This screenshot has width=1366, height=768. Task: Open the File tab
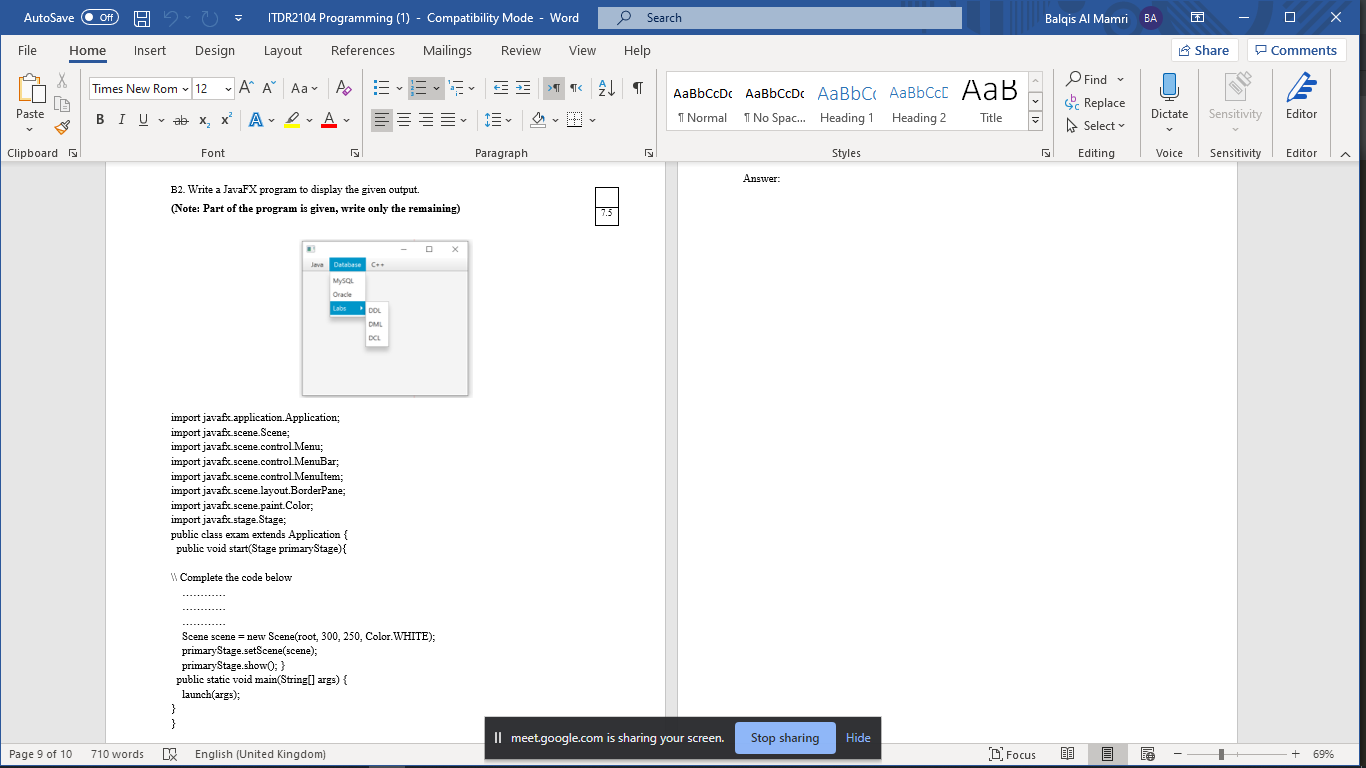pyautogui.click(x=27, y=50)
